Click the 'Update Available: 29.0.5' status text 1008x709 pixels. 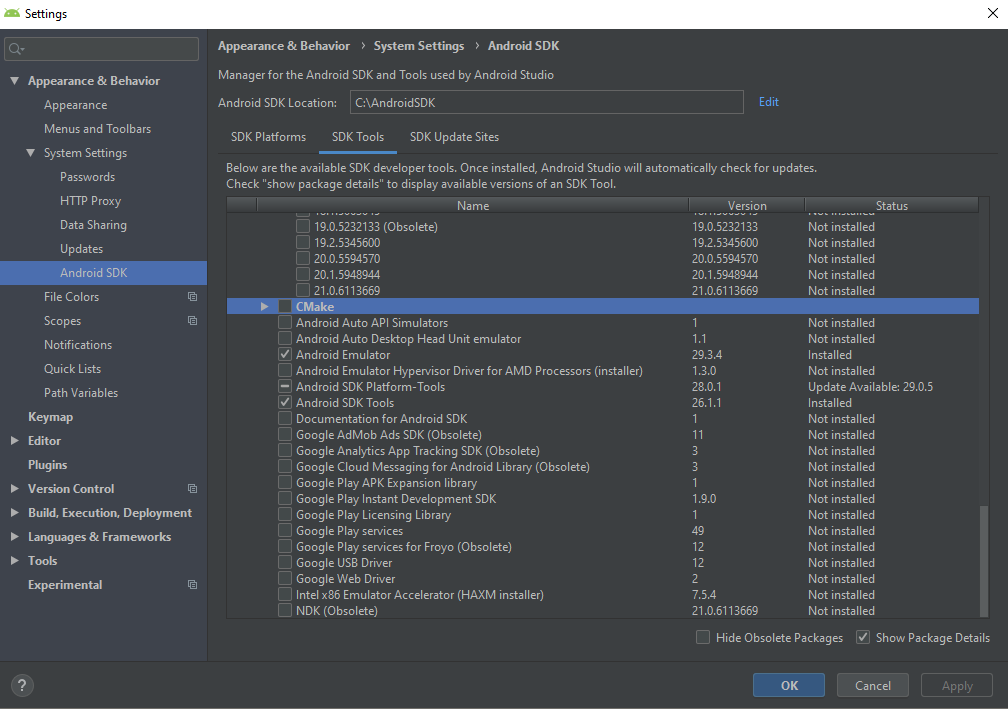tap(870, 387)
